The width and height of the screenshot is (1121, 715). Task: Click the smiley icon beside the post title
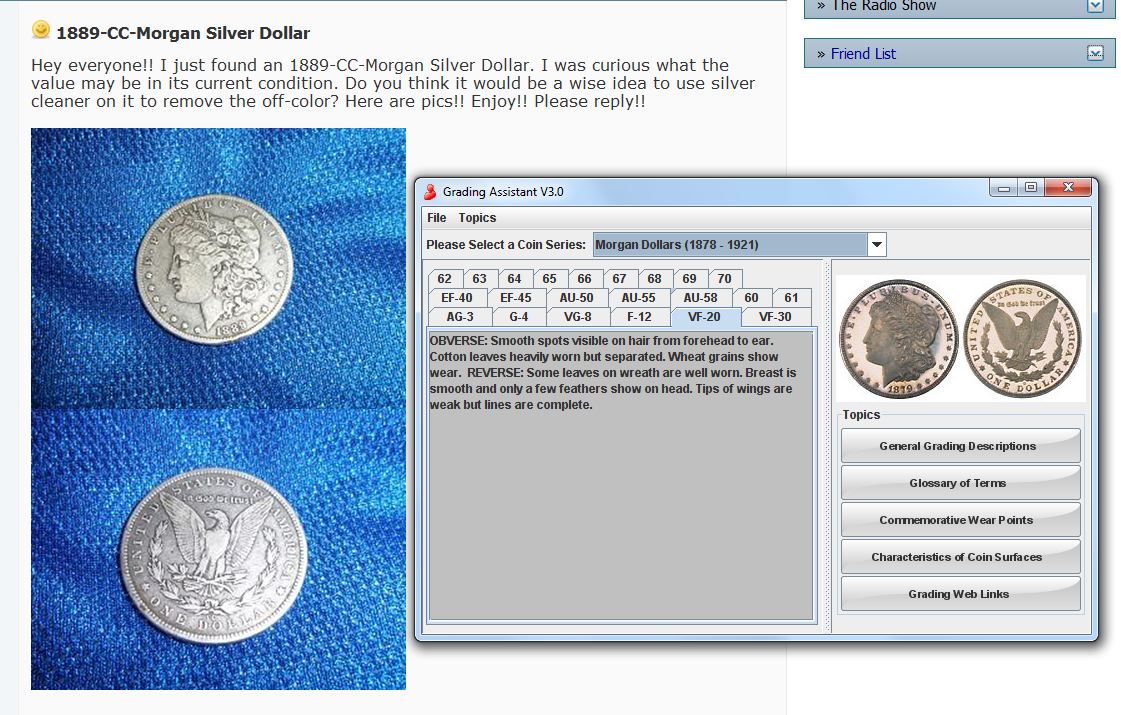(x=41, y=31)
